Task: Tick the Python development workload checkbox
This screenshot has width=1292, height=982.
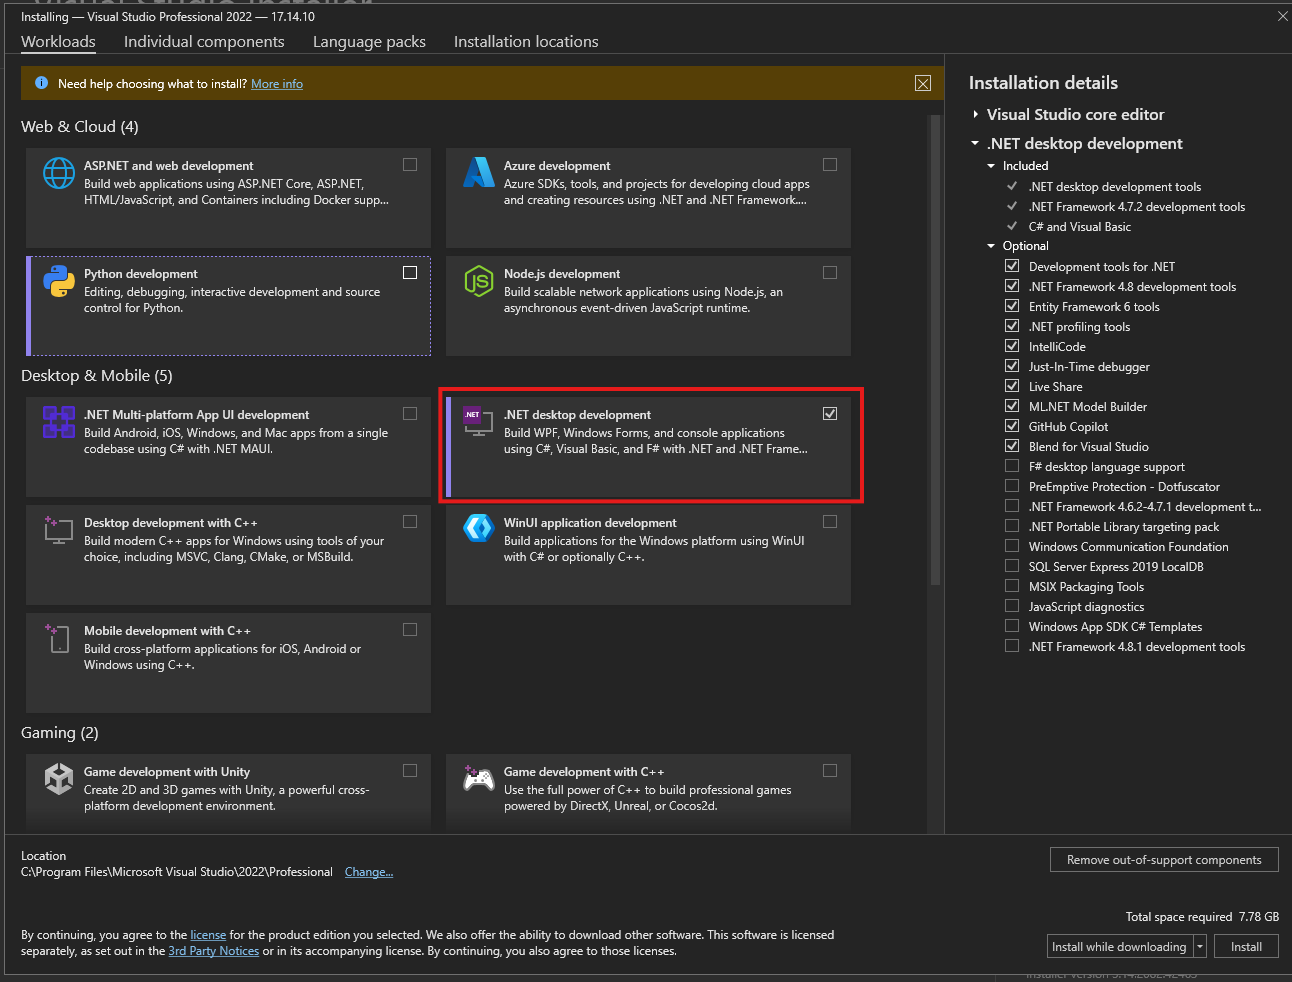Action: 410,272
